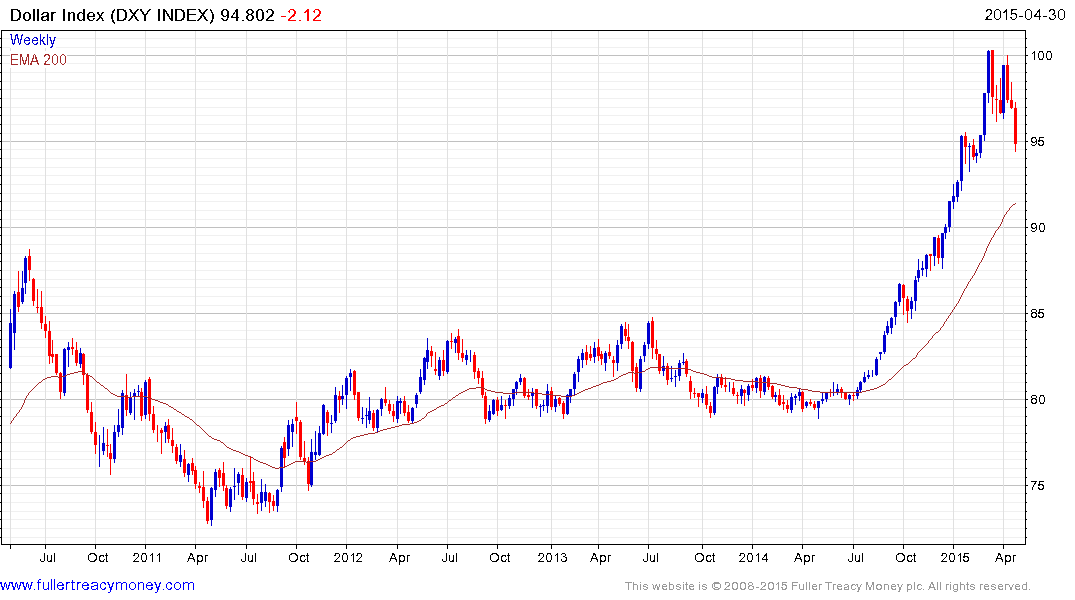
Task: Click the 2011 year axis label
Action: (x=147, y=557)
